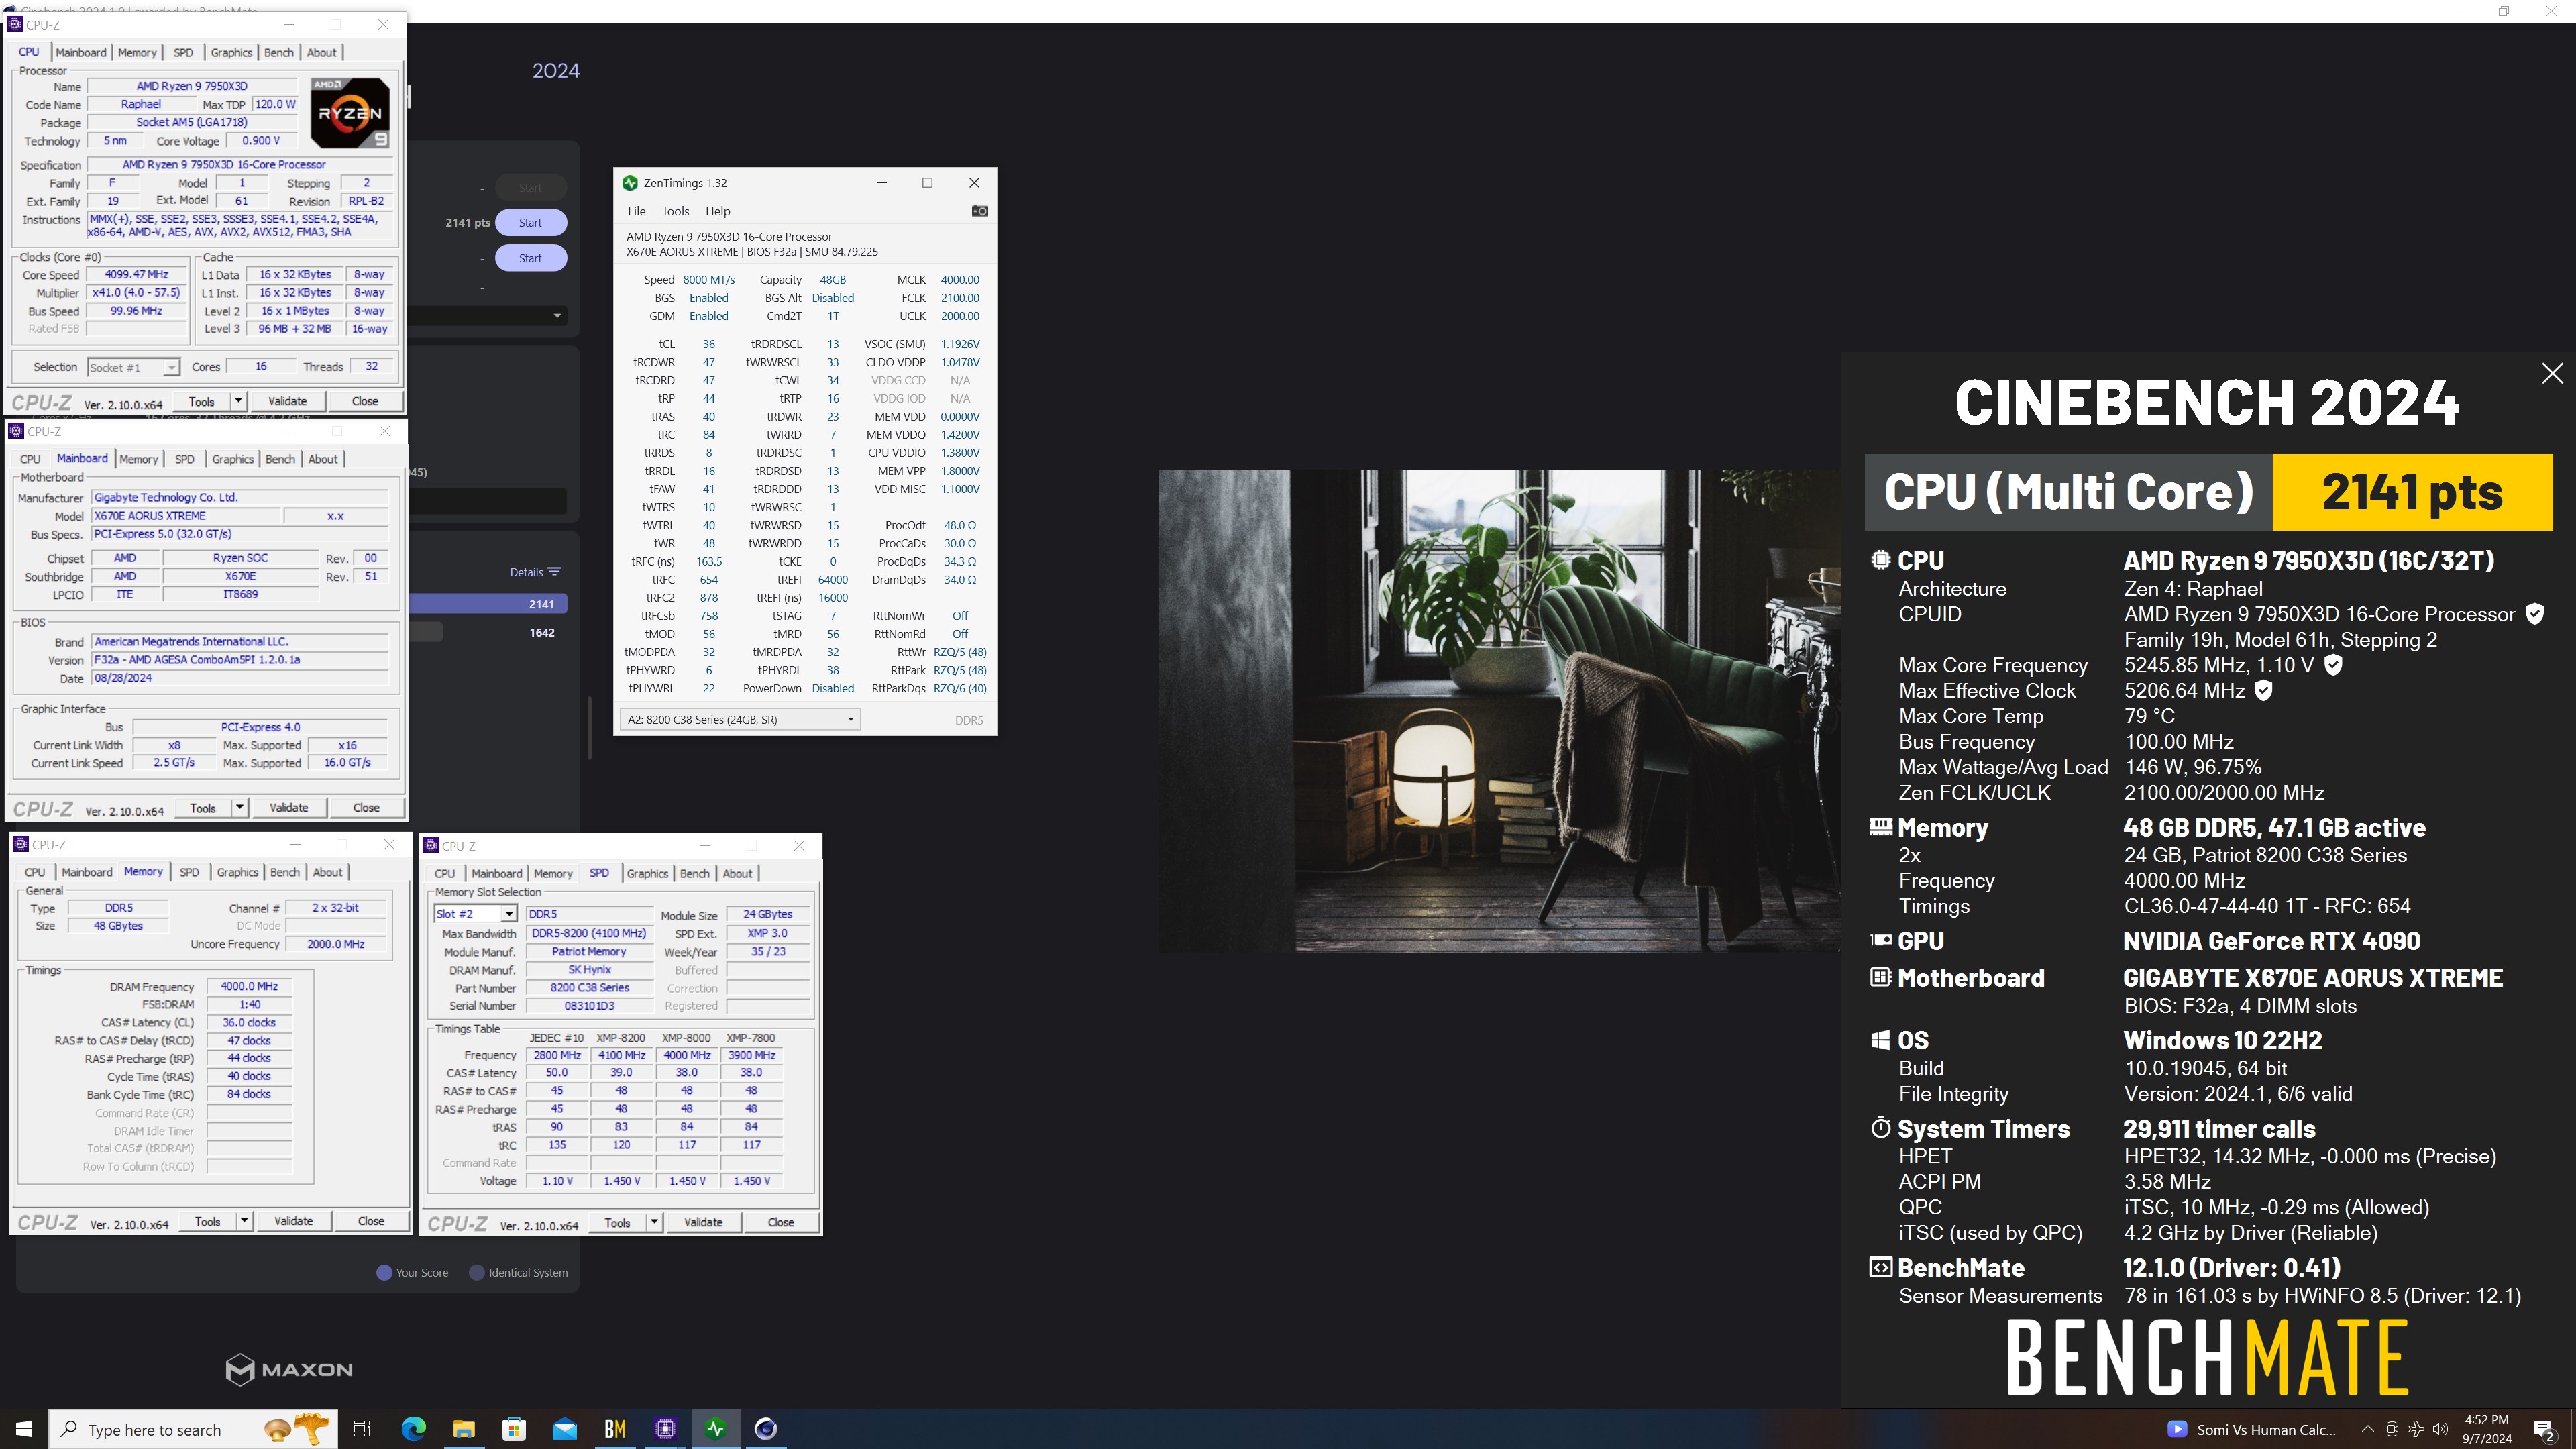Open Tools dropdown arrow in CPU-Z Mainboard window
The image size is (2576, 1449).
(240, 807)
